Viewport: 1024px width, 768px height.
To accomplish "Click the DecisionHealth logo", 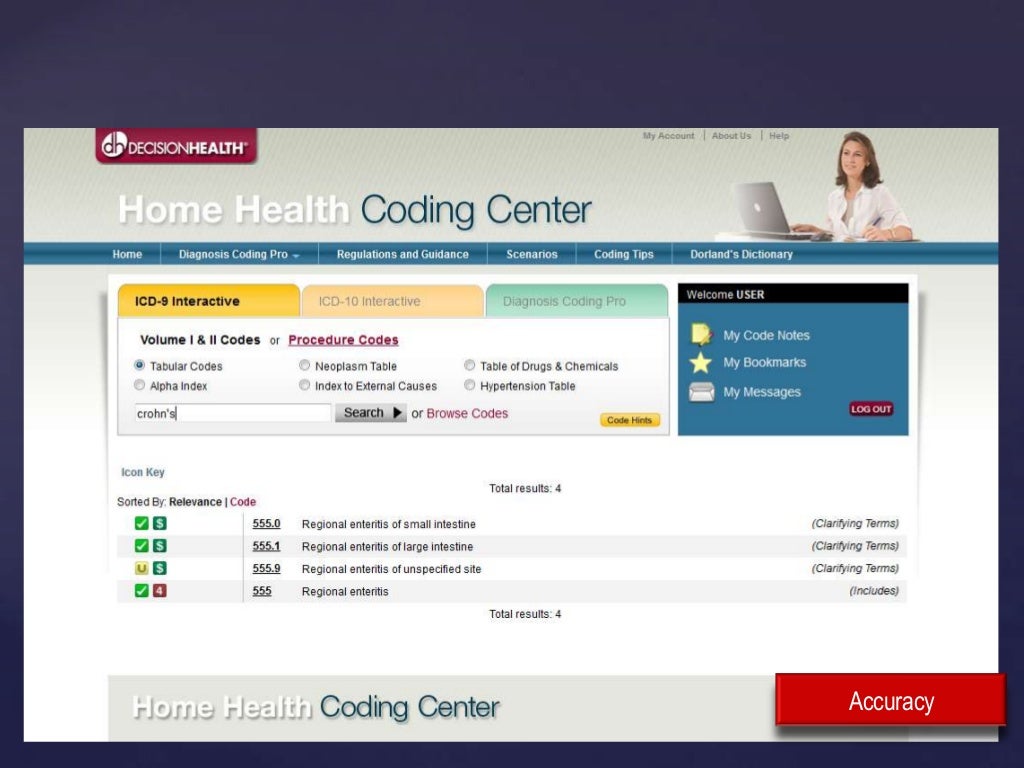I will tap(176, 146).
